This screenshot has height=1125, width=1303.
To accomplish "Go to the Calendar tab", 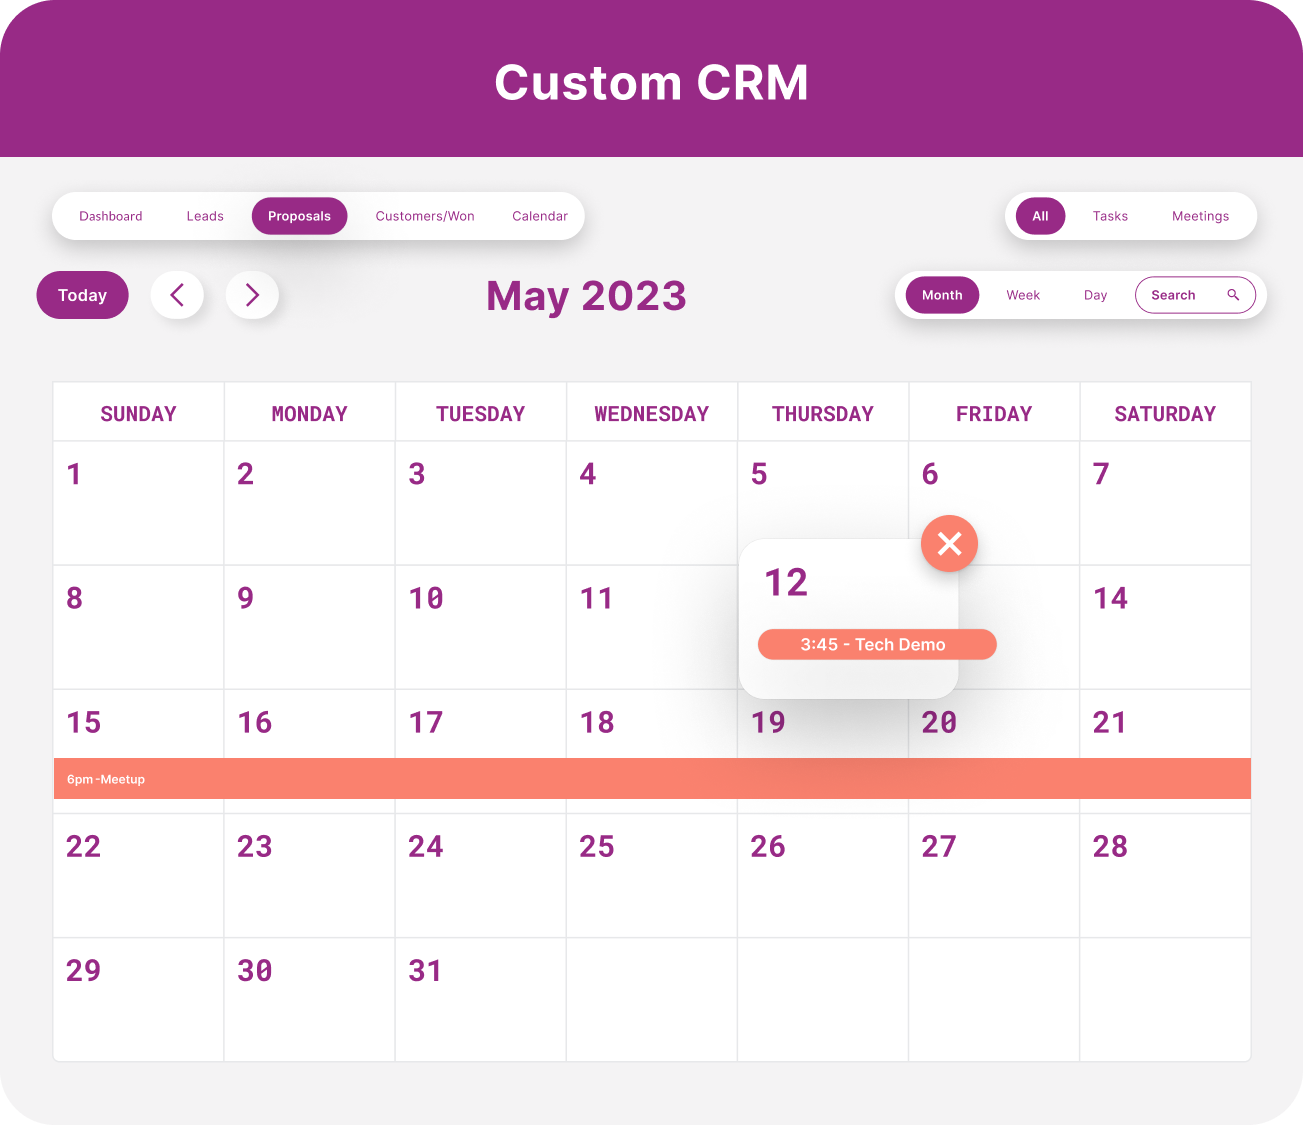I will pyautogui.click(x=540, y=216).
